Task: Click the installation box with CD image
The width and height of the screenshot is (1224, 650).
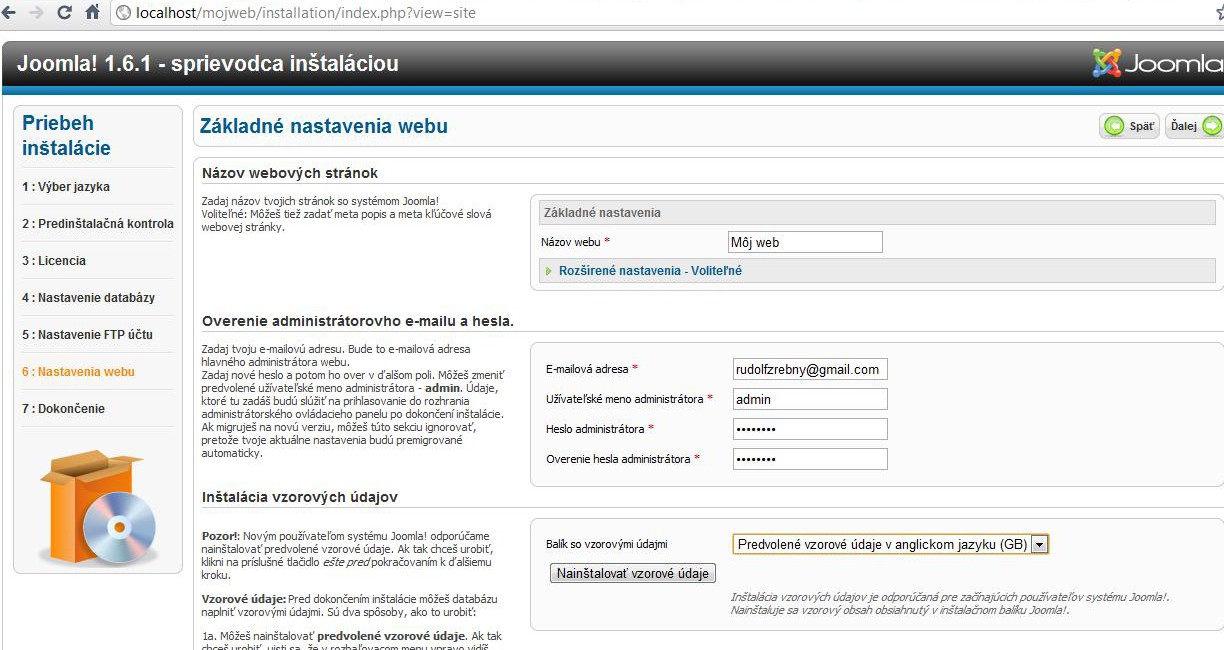Action: tap(98, 507)
